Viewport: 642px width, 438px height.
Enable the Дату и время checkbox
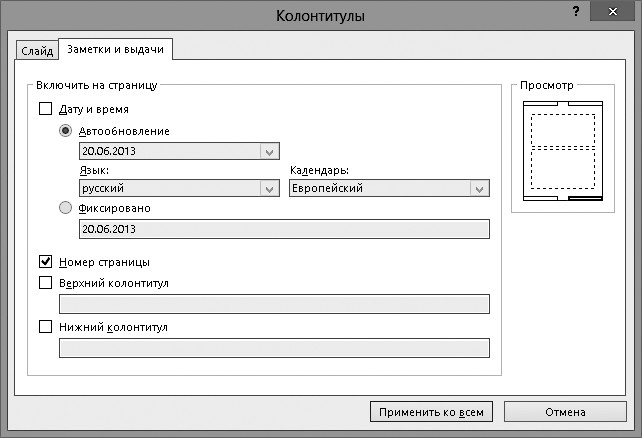point(44,109)
